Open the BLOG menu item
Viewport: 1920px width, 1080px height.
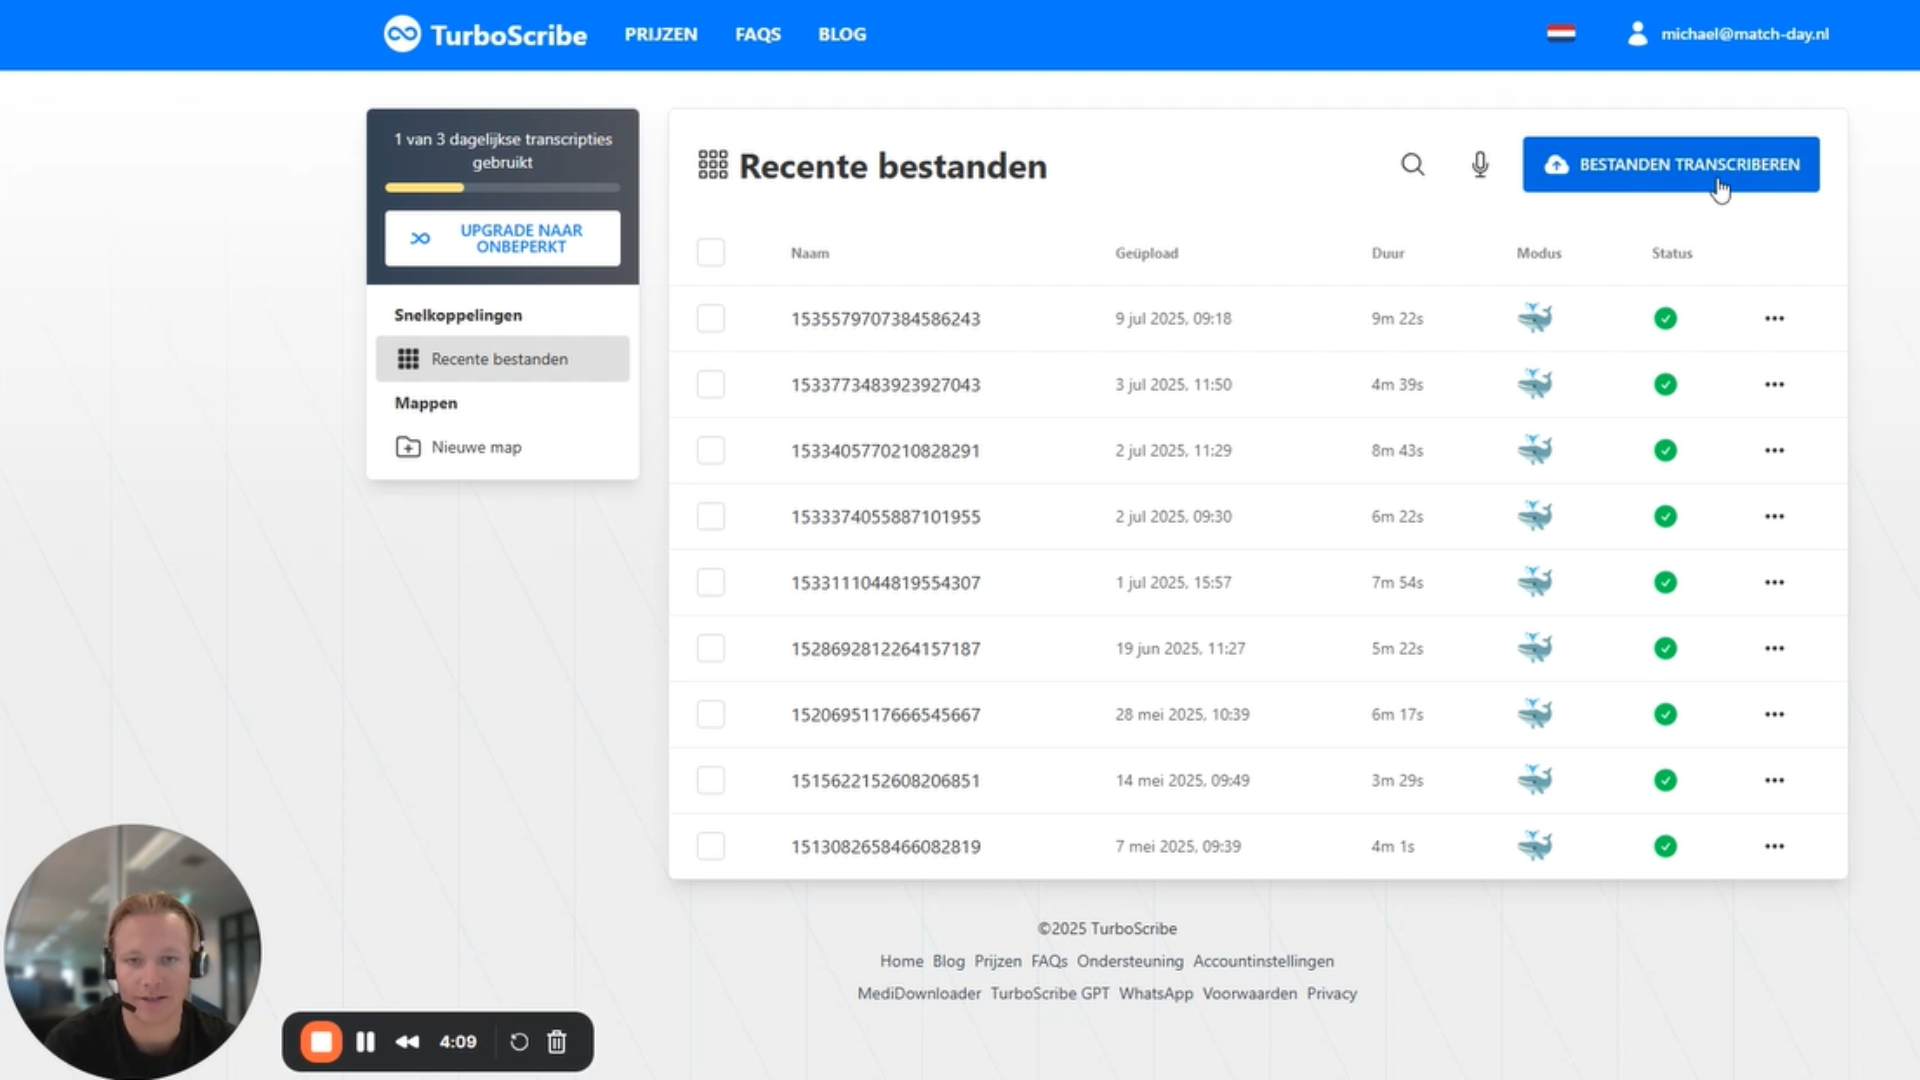(x=842, y=34)
